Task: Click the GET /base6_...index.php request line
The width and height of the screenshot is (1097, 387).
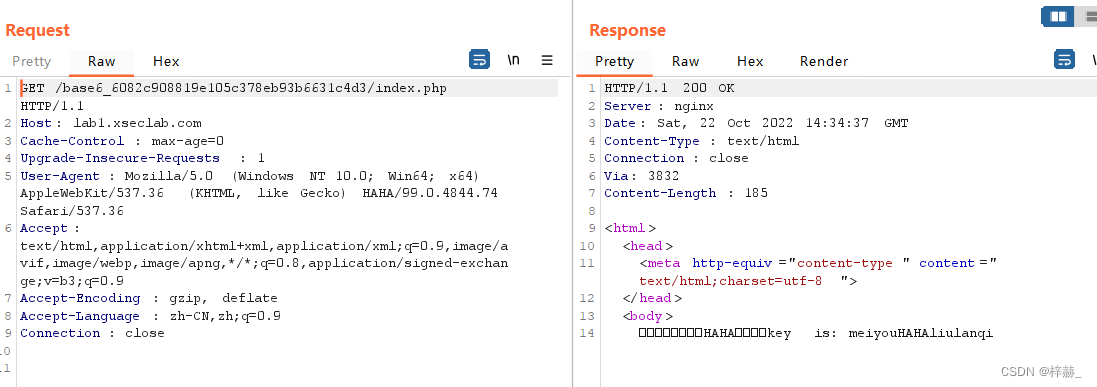Action: coord(233,88)
